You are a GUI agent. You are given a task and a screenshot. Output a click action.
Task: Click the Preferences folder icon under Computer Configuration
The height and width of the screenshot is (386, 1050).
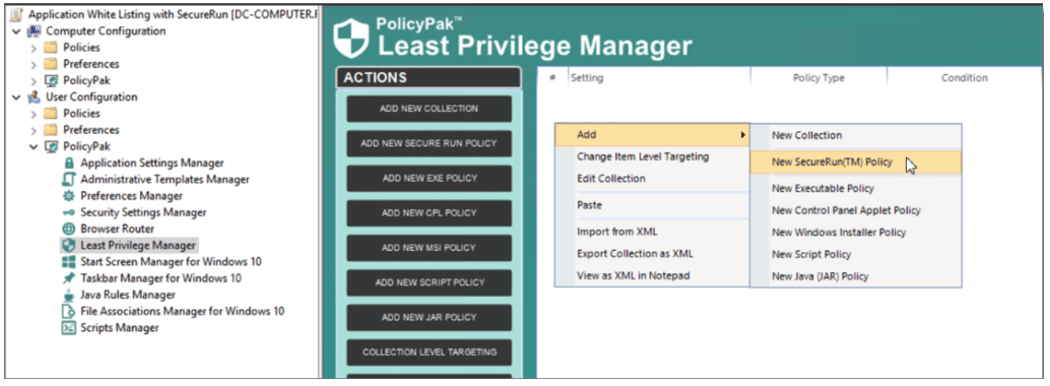(x=50, y=64)
